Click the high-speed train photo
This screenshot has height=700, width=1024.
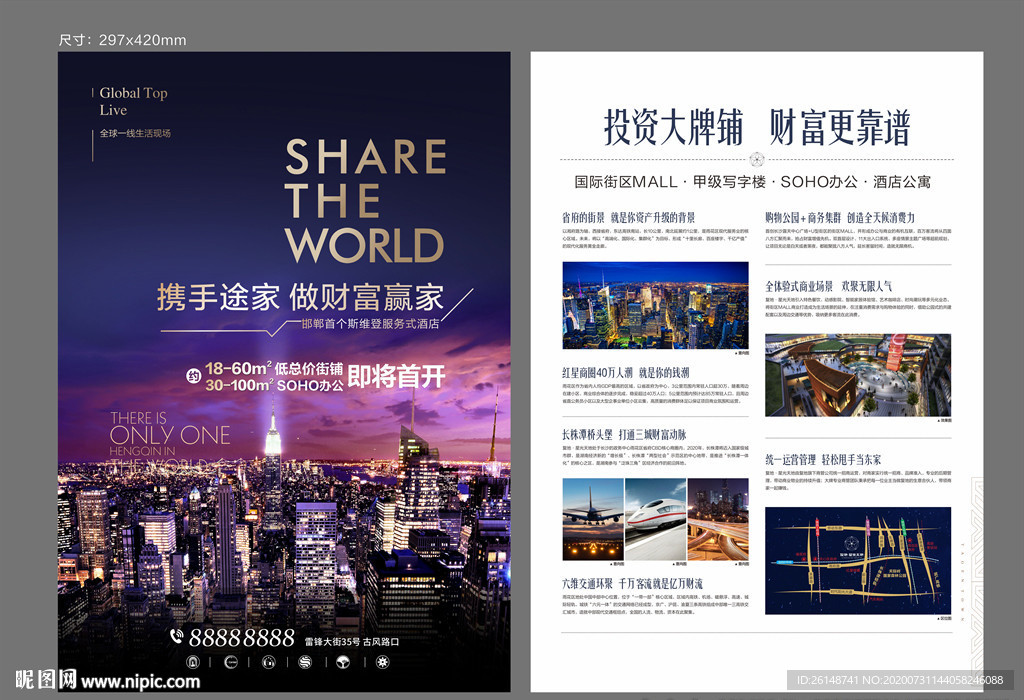[655, 519]
